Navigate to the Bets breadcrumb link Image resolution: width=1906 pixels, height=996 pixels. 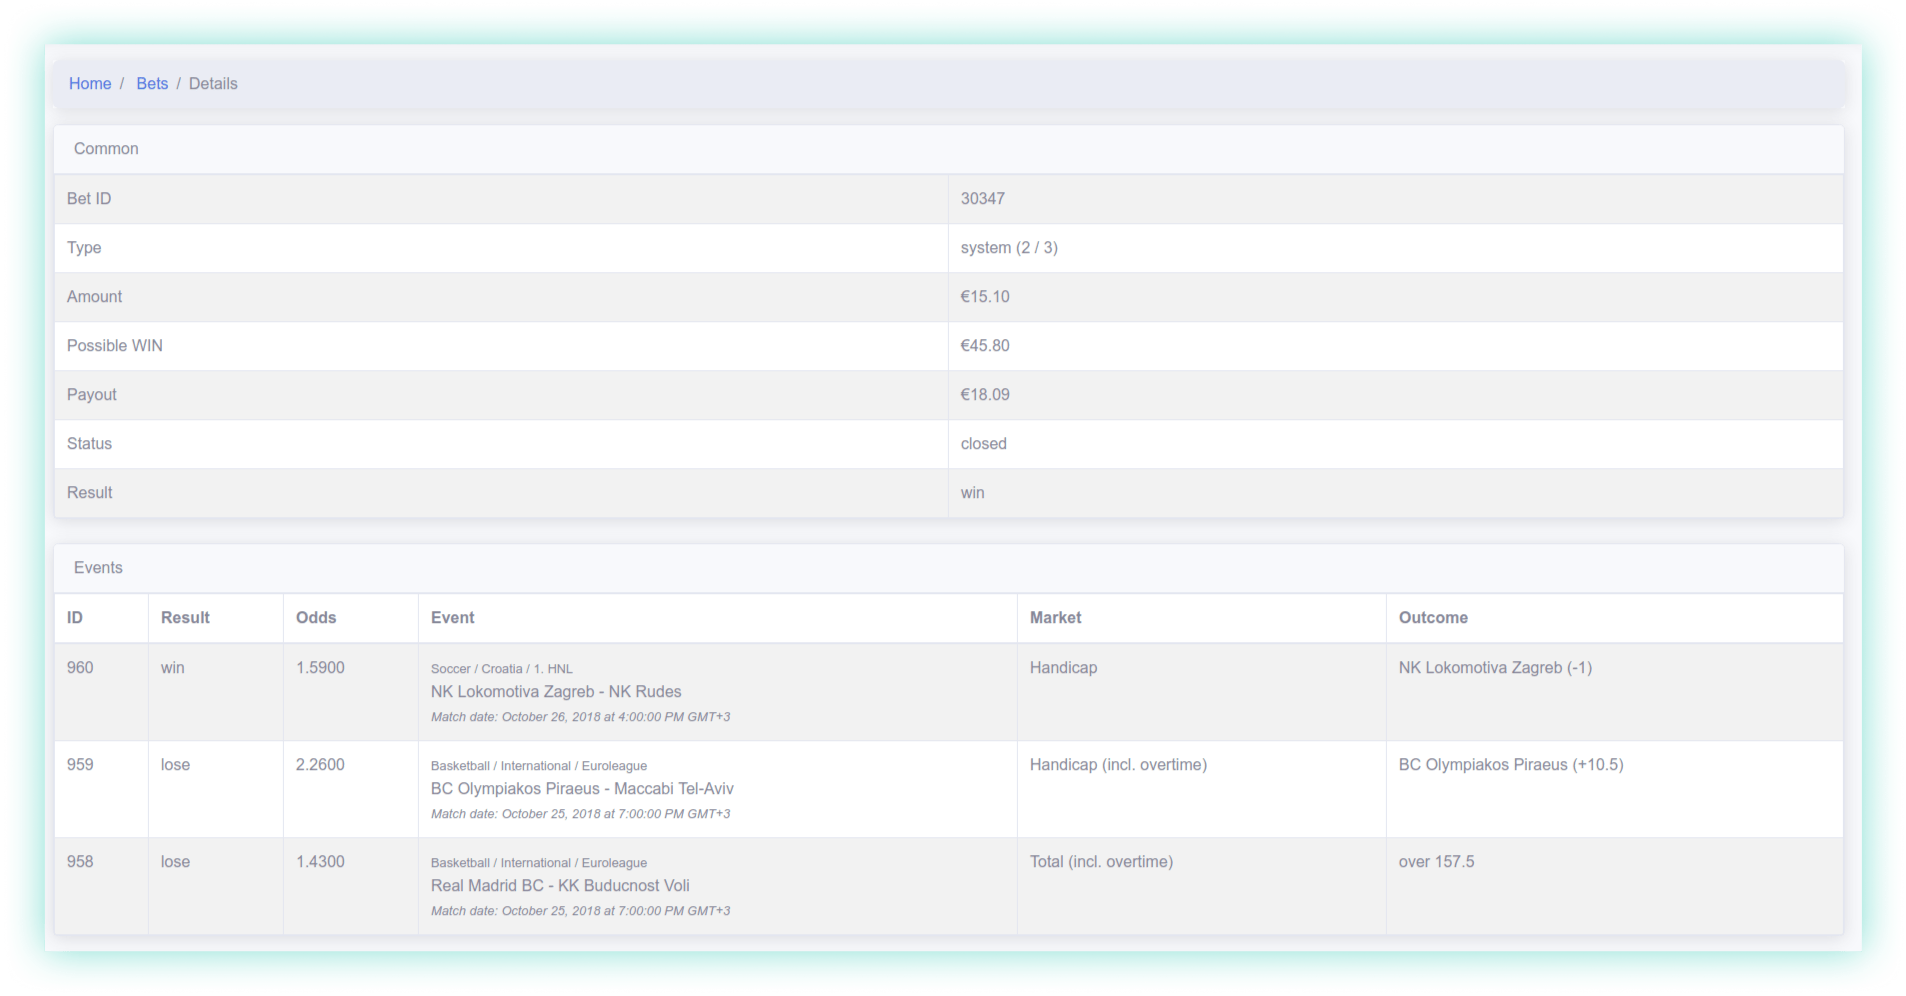(x=152, y=83)
